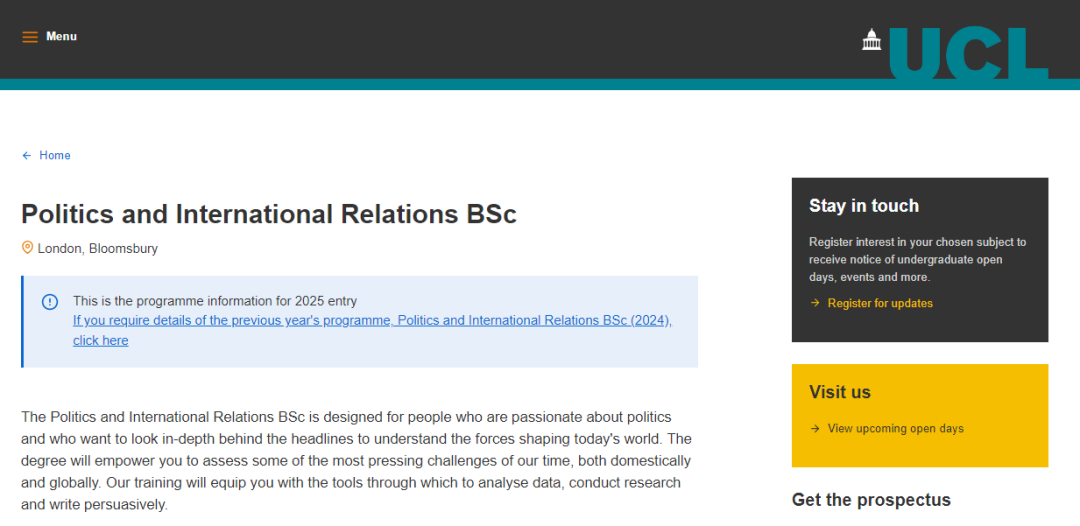Click the orange location pin icon

(27, 248)
